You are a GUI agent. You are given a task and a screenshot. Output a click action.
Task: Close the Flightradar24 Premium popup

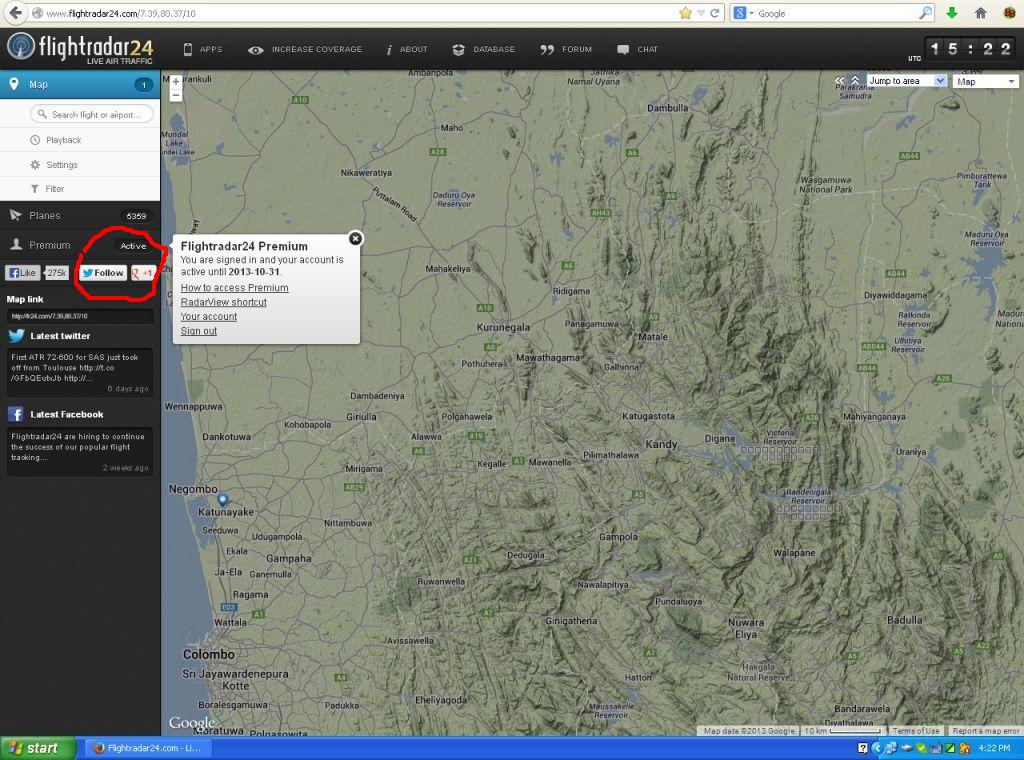(x=355, y=238)
